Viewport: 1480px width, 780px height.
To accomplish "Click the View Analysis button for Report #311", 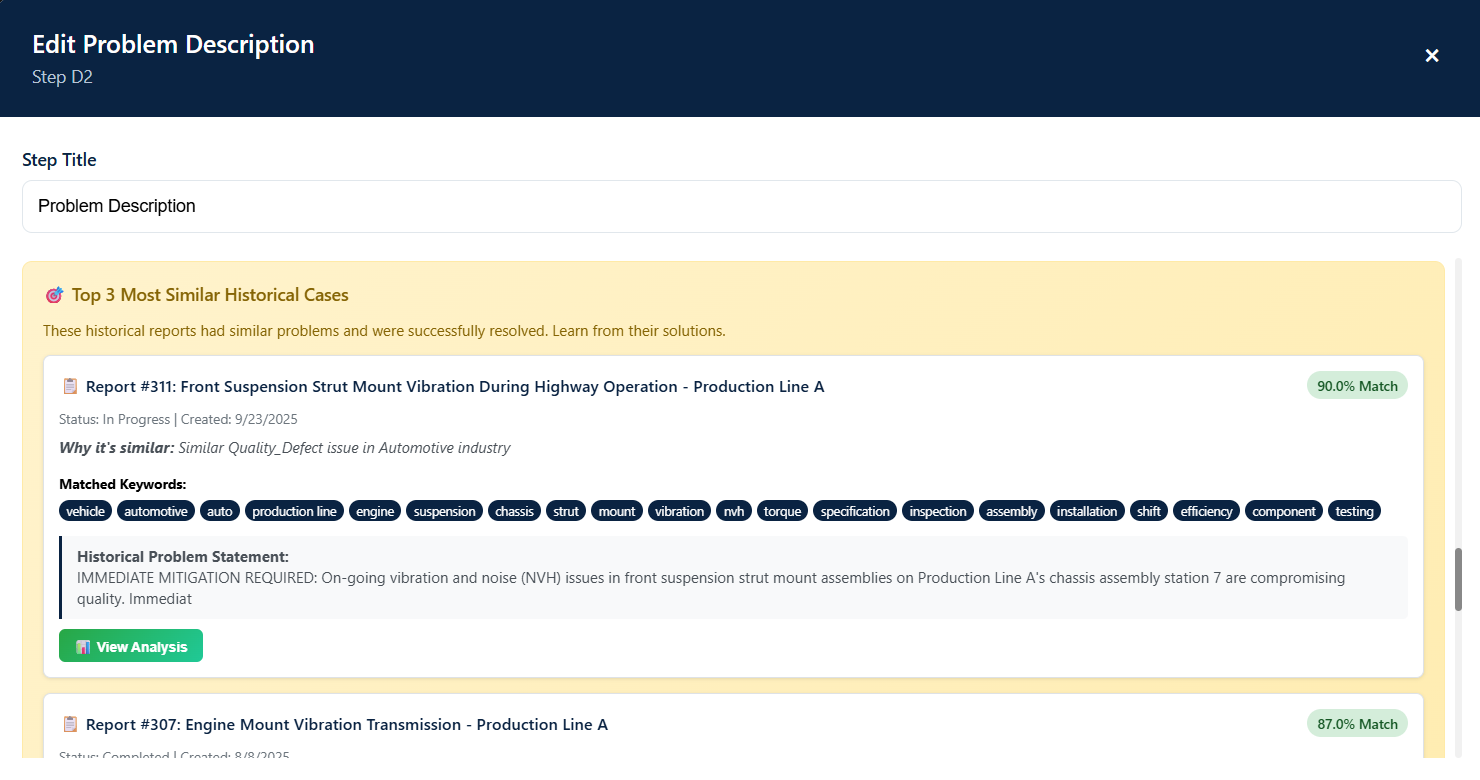I will [131, 646].
